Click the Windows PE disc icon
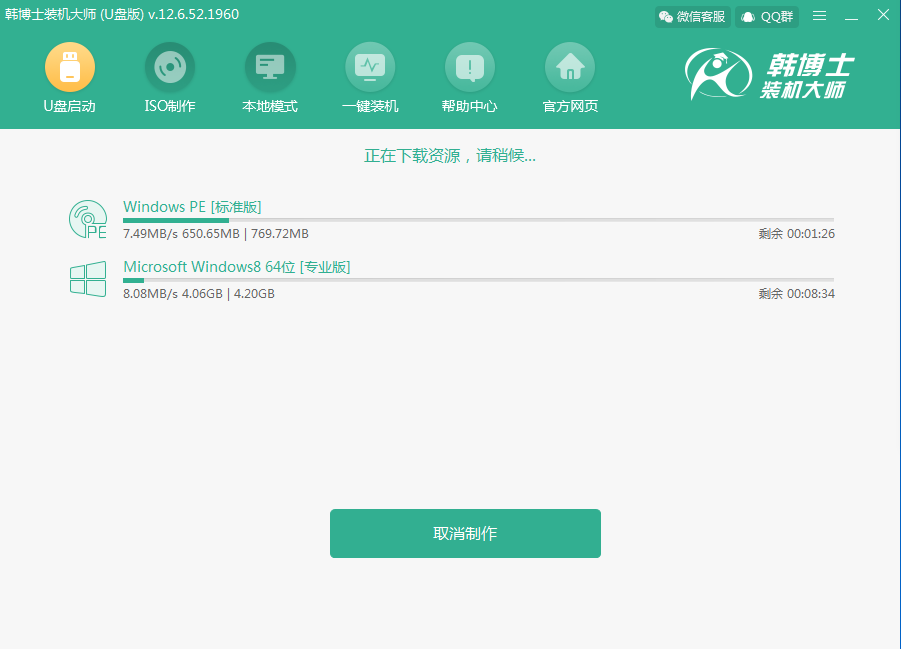Viewport: 901px width, 649px height. coord(88,218)
